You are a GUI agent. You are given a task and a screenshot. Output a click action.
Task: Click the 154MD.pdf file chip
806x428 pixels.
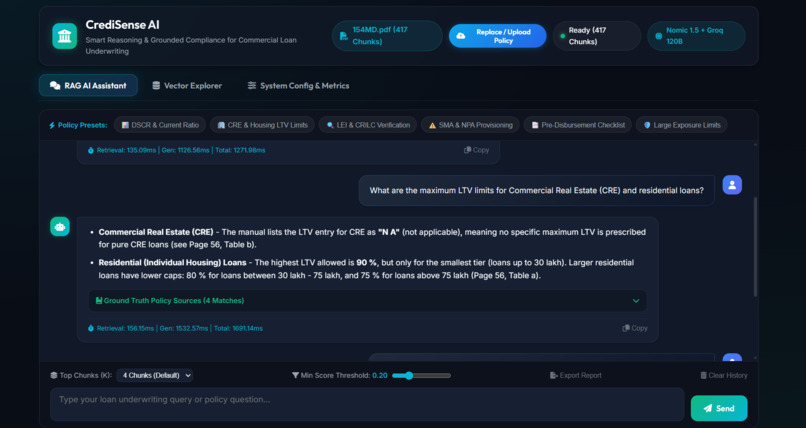[x=387, y=36]
